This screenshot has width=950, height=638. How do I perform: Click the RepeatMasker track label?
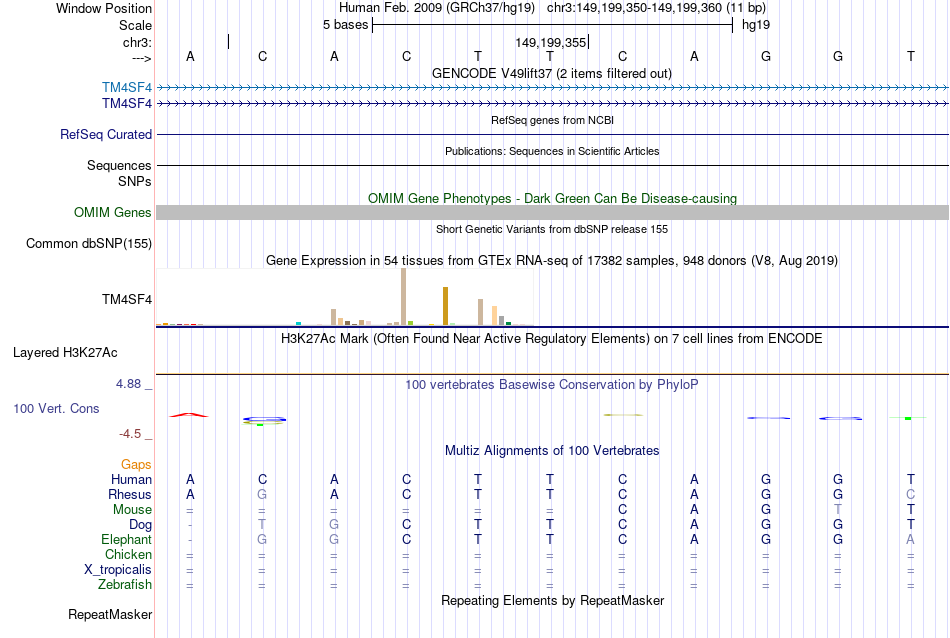tap(110, 614)
